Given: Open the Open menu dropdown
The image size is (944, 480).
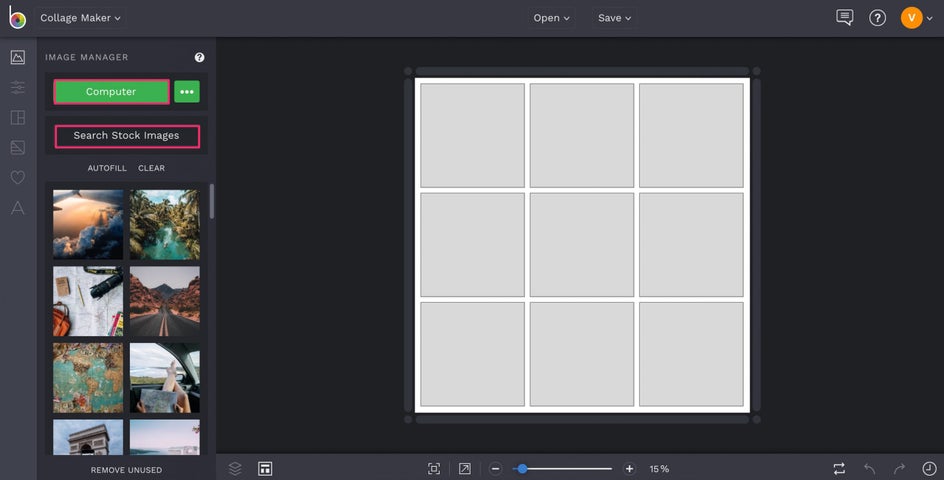Looking at the screenshot, I should click(551, 18).
